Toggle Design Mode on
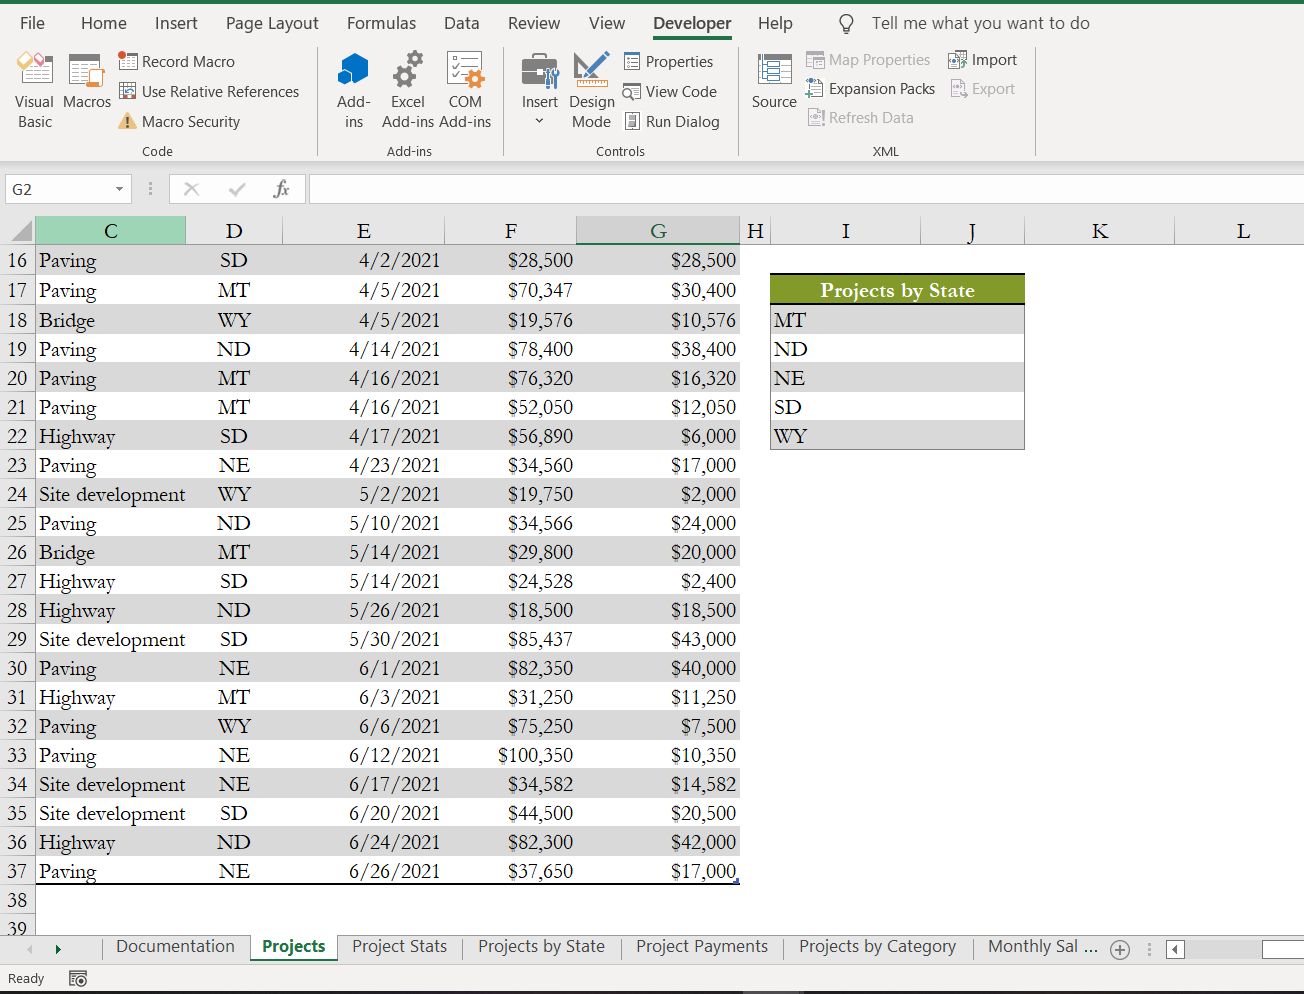 point(591,90)
